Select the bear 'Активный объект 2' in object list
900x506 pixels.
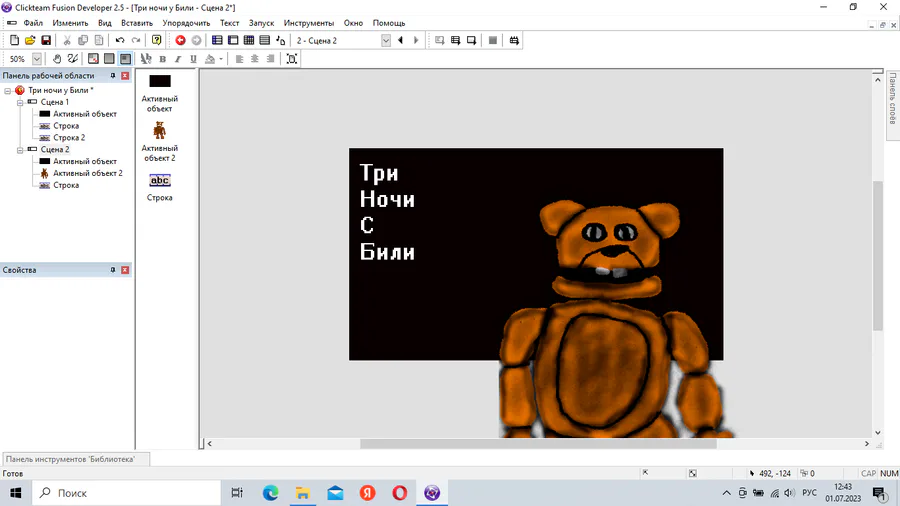pyautogui.click(x=160, y=141)
